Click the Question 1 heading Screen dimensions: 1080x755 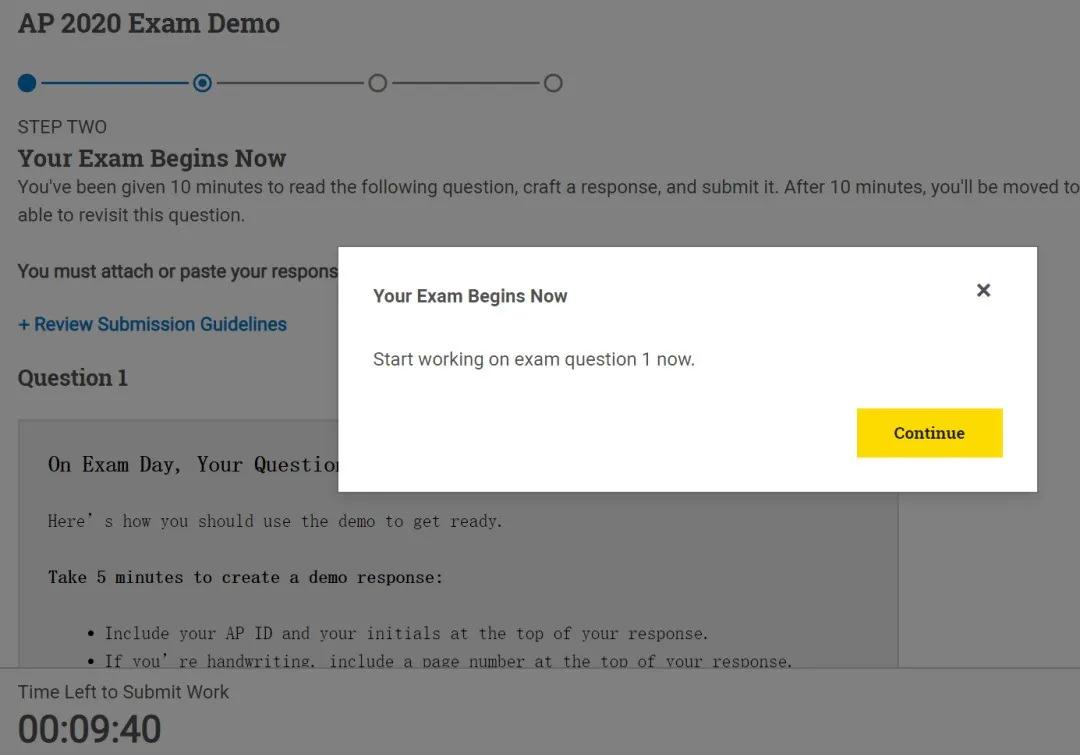(x=73, y=378)
